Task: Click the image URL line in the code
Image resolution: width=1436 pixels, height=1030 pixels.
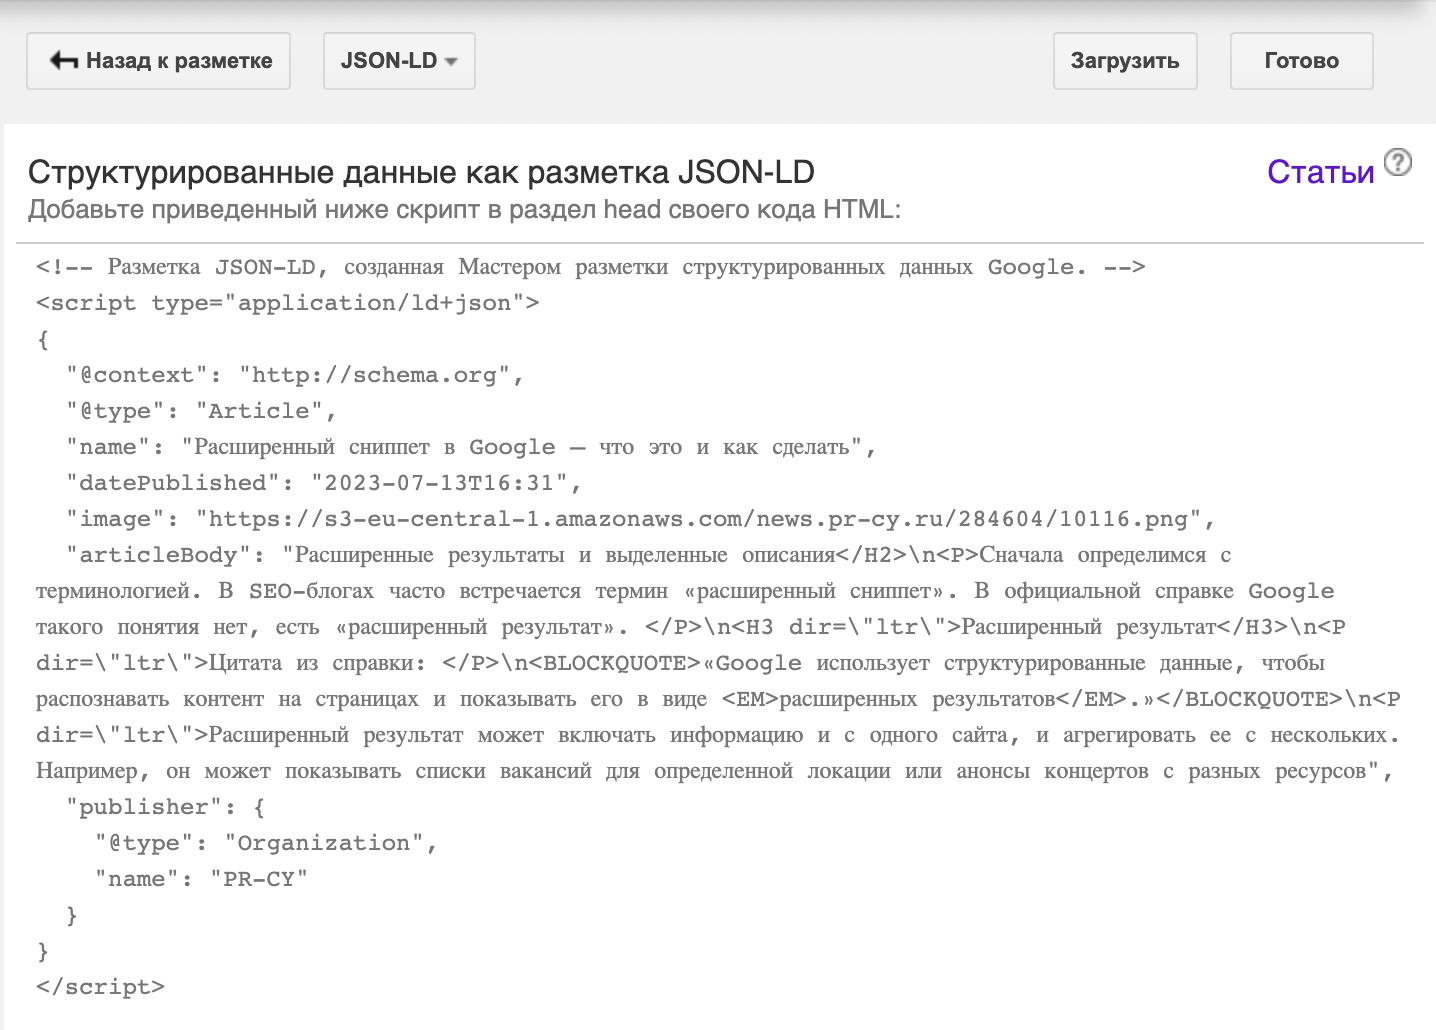Action: [640, 519]
